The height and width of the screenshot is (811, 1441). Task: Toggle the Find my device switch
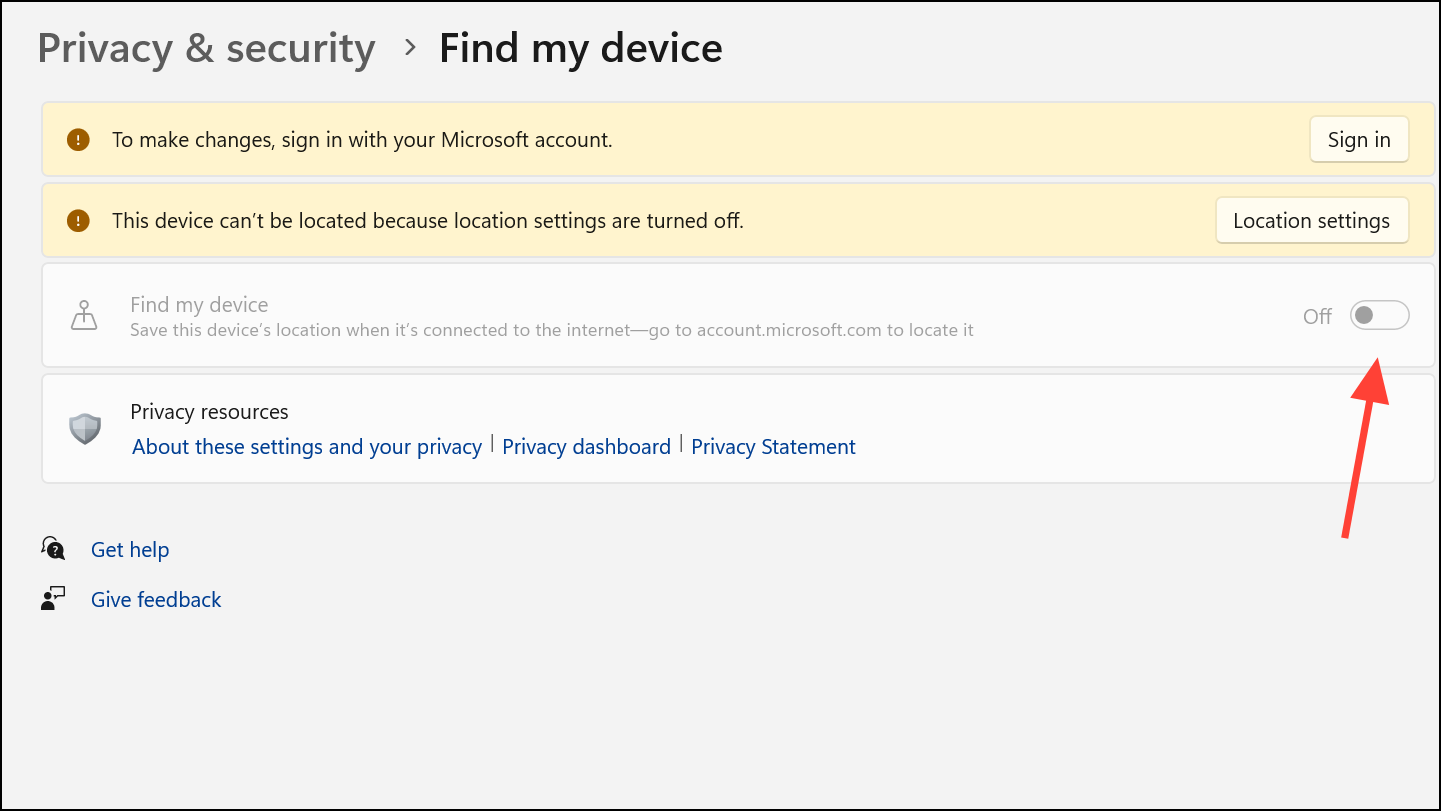pyautogui.click(x=1379, y=316)
